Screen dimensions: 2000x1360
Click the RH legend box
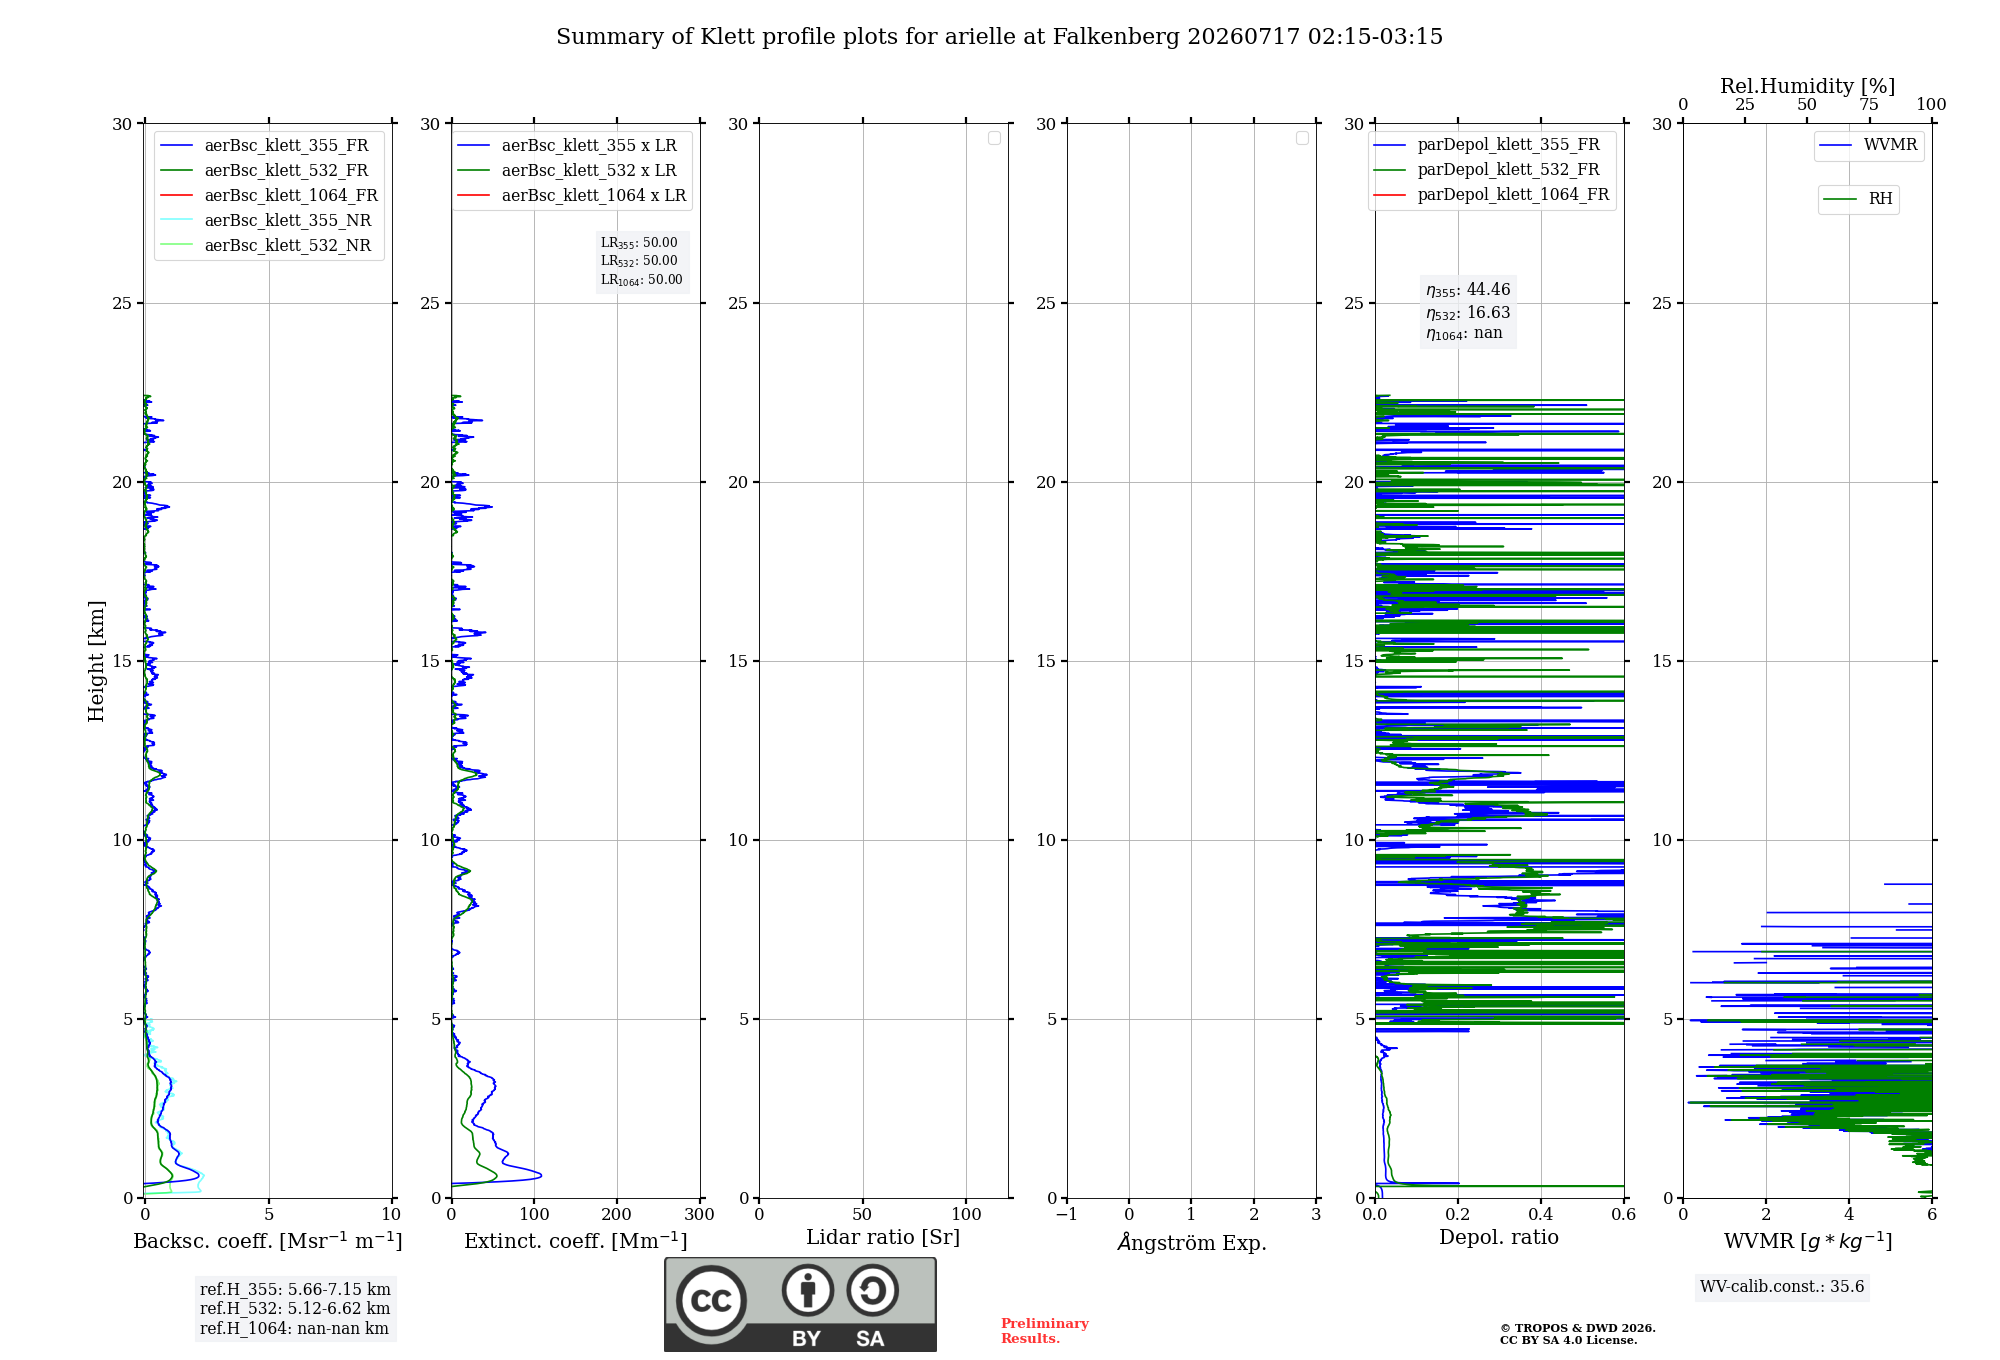tap(1858, 199)
